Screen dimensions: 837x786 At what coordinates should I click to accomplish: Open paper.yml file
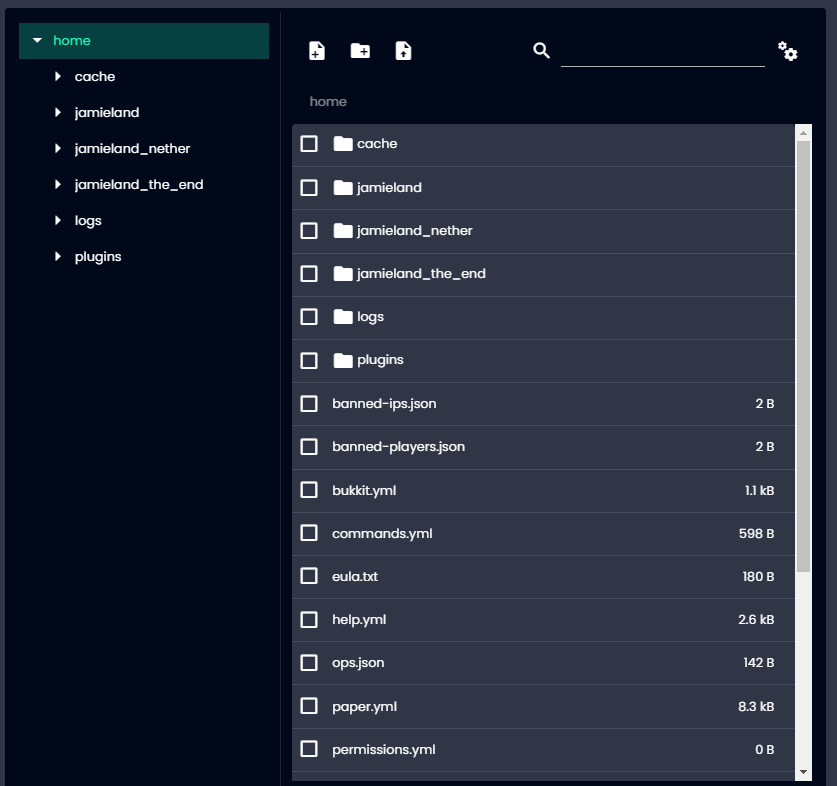click(365, 707)
